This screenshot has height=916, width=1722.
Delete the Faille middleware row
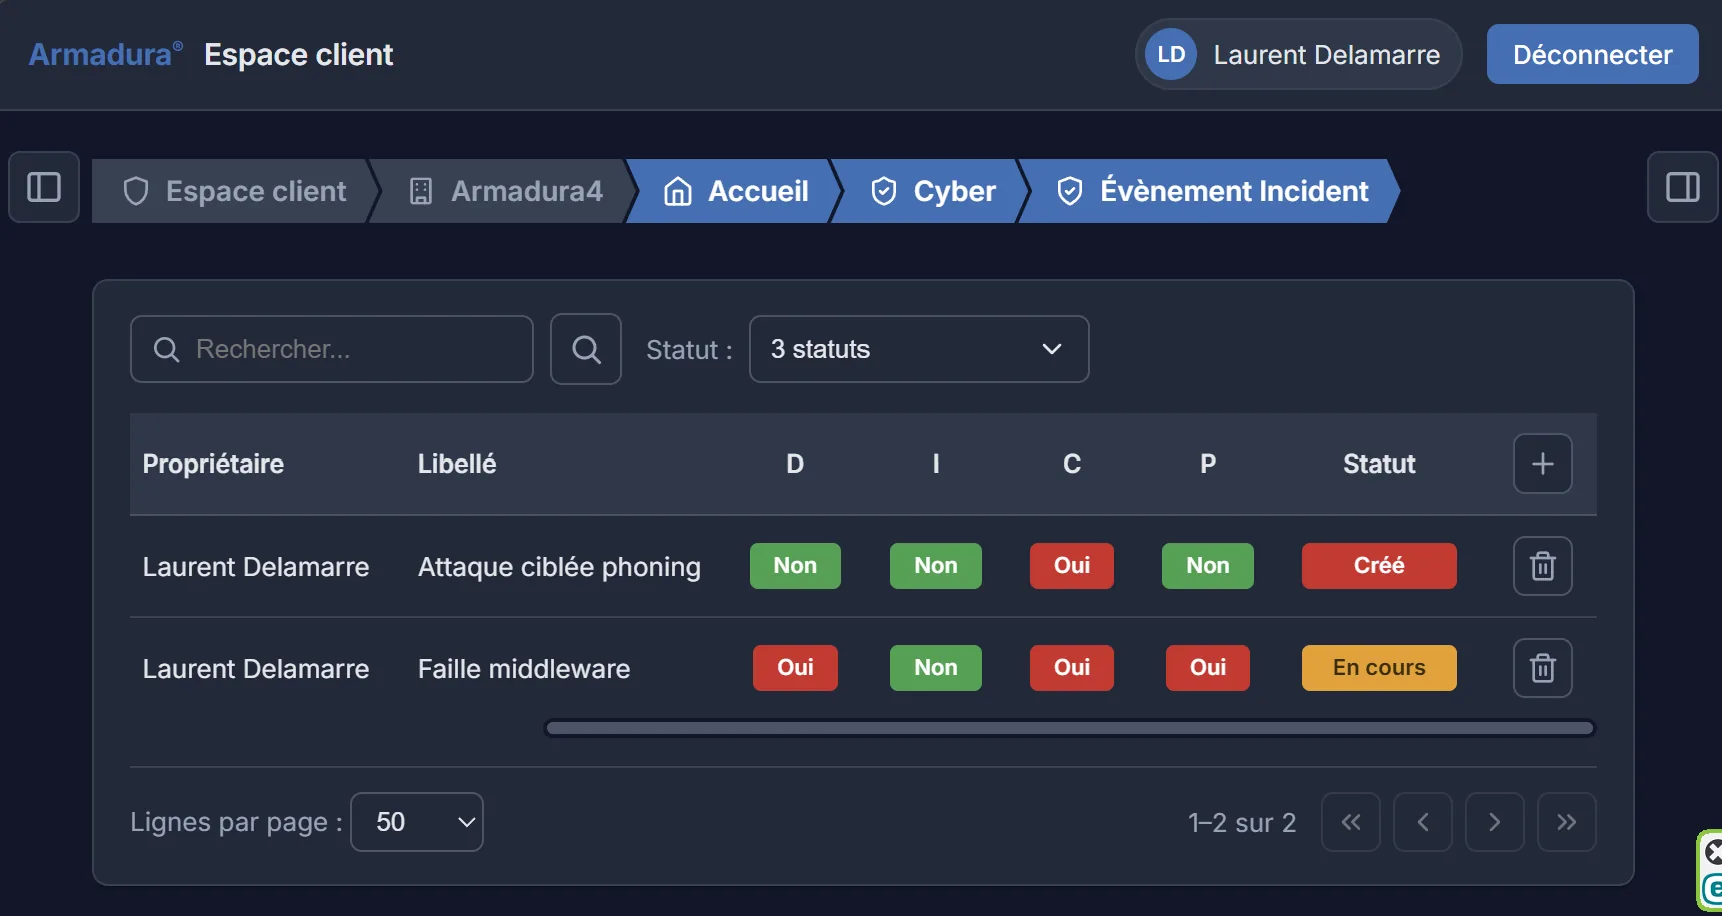[x=1542, y=668]
